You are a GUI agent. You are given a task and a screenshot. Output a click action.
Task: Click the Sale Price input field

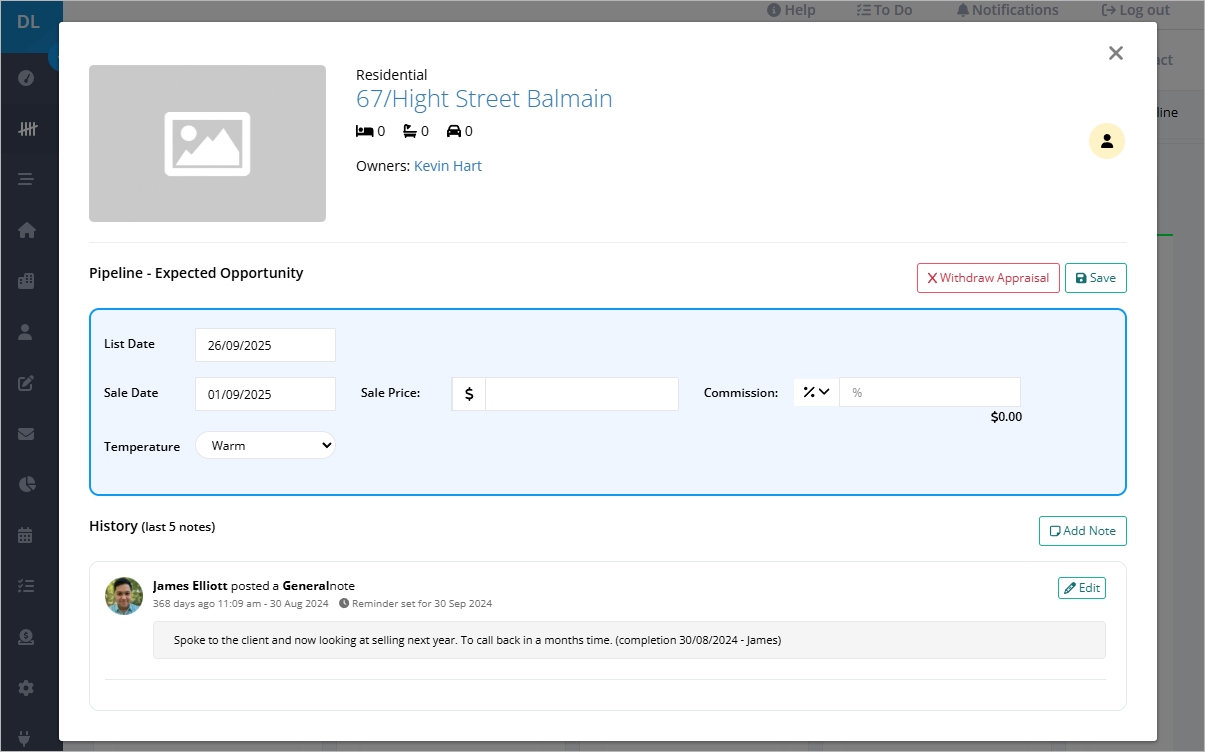pyautogui.click(x=580, y=393)
